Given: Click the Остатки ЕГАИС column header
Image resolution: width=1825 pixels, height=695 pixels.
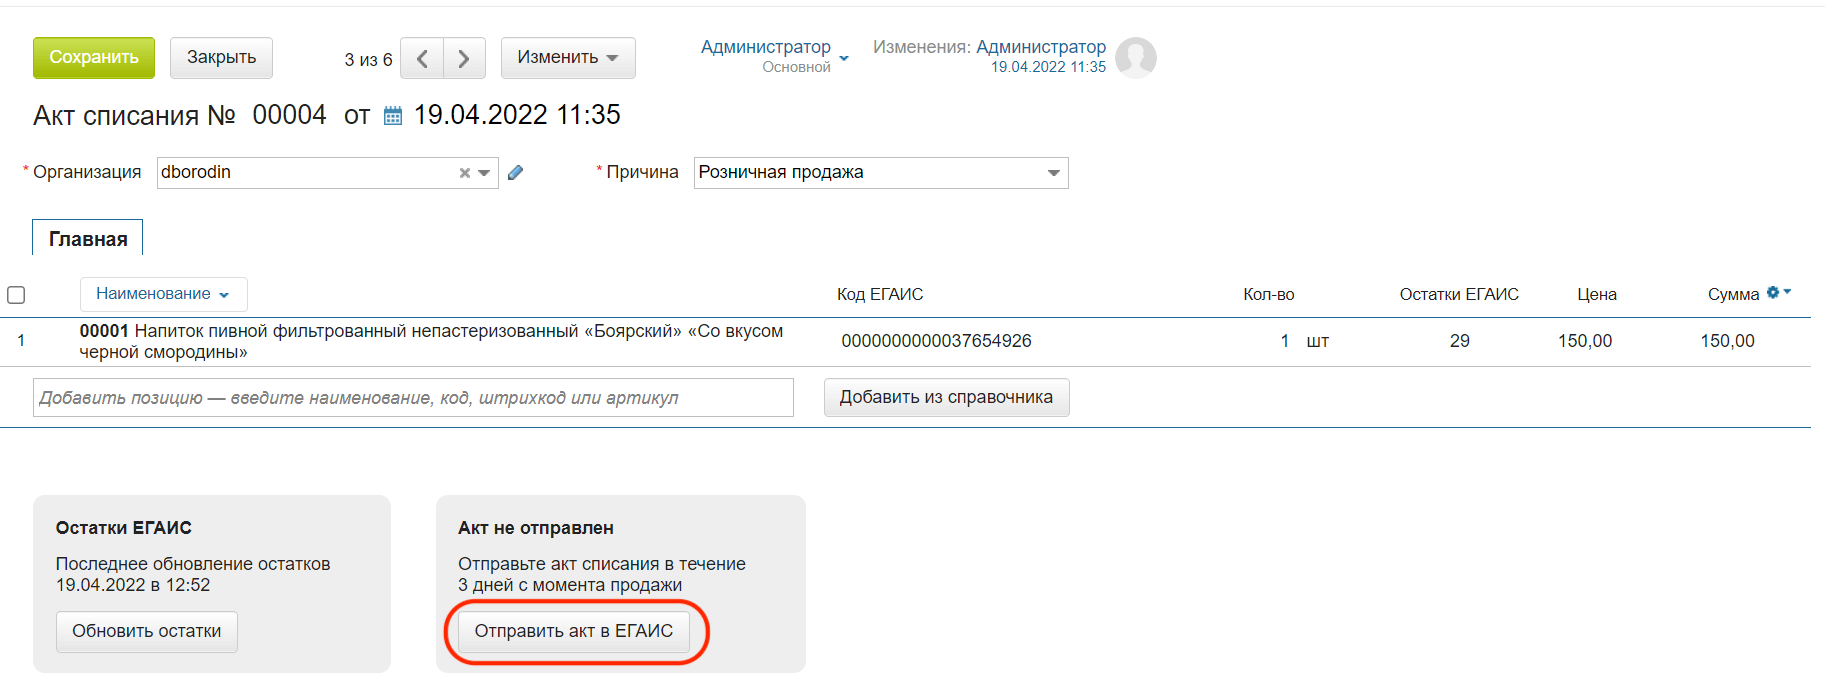Looking at the screenshot, I should (x=1459, y=294).
